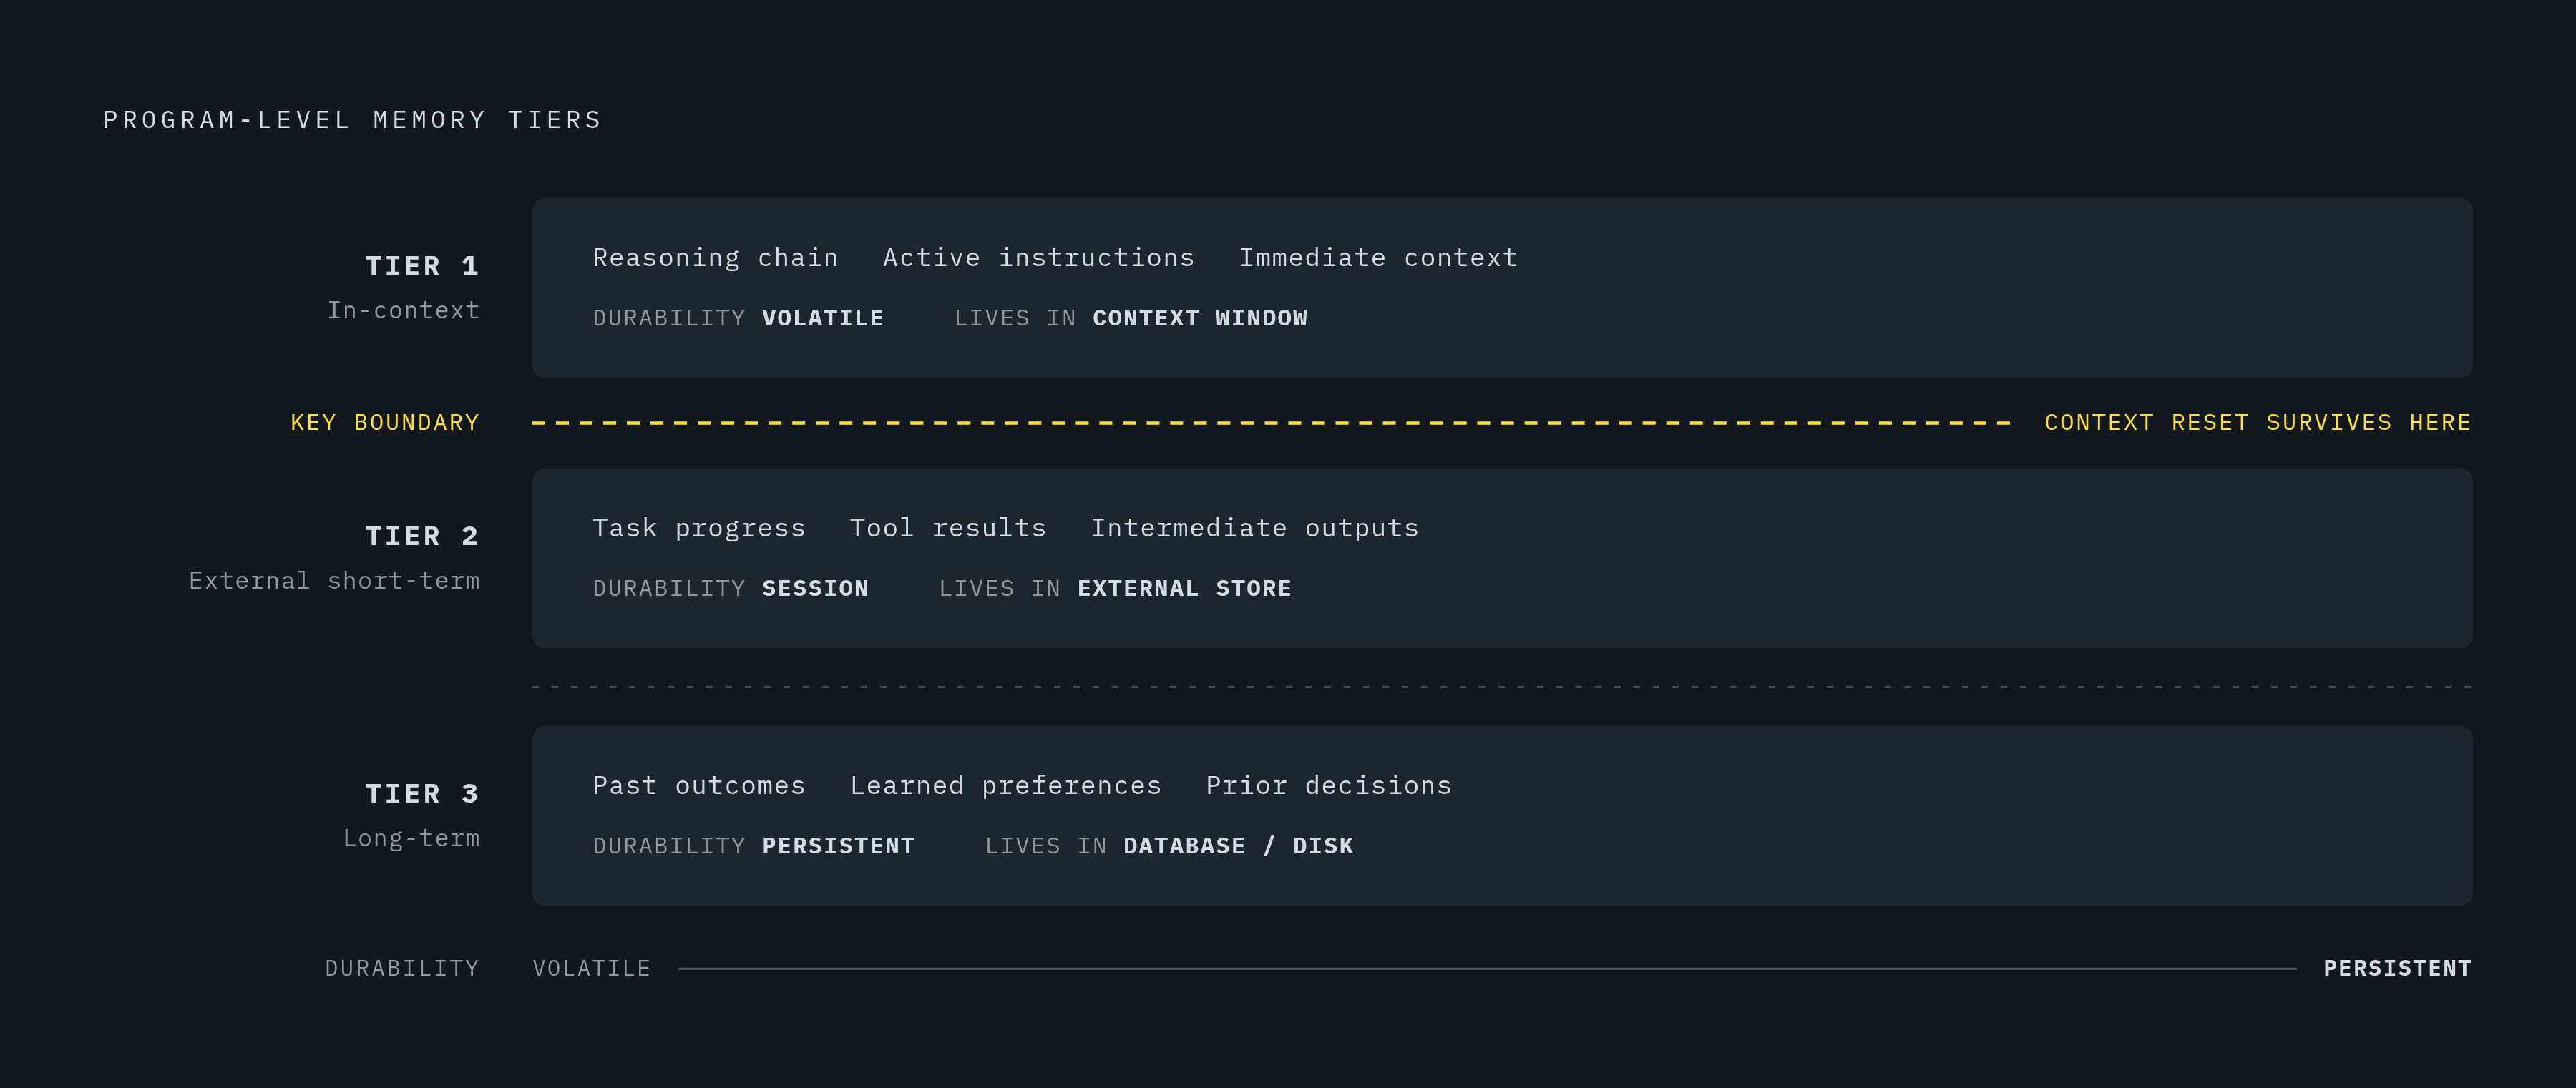Click the 'PERSISTENT' durability value in Tier 3
The width and height of the screenshot is (2576, 1088).
click(x=838, y=846)
